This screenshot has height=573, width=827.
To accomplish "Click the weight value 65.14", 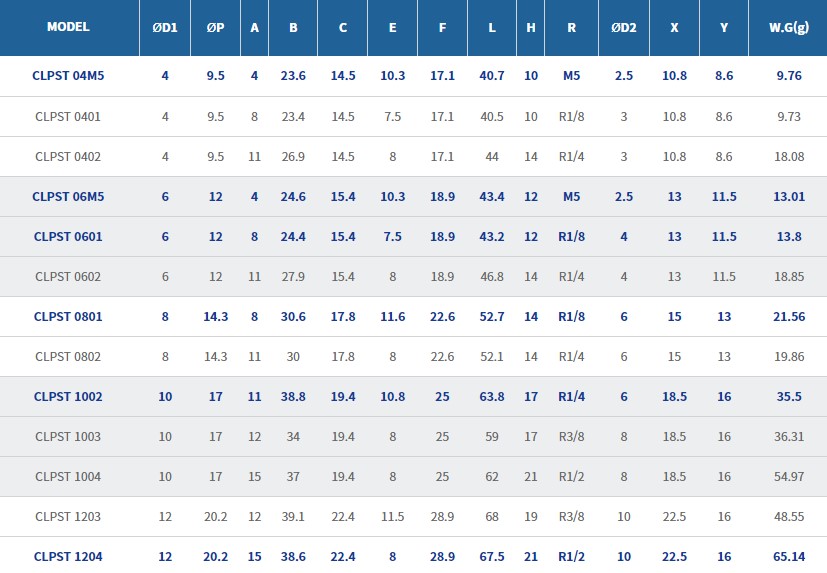I will point(788,556).
